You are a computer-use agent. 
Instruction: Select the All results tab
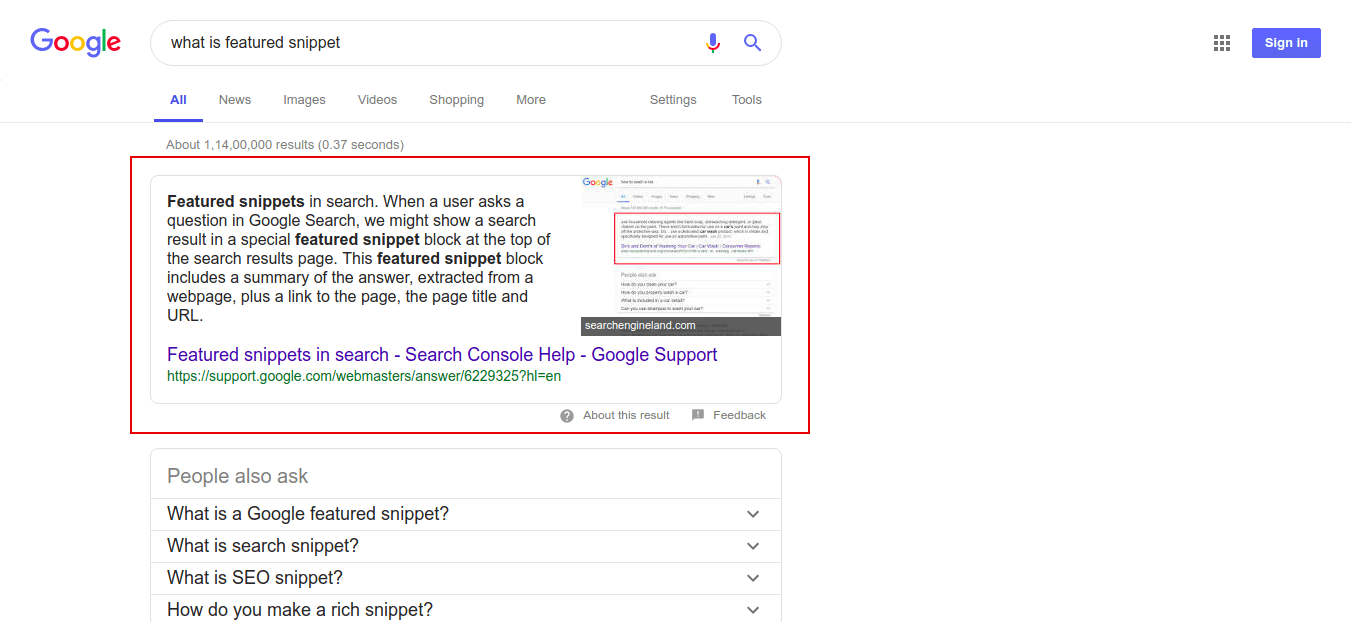(x=178, y=100)
